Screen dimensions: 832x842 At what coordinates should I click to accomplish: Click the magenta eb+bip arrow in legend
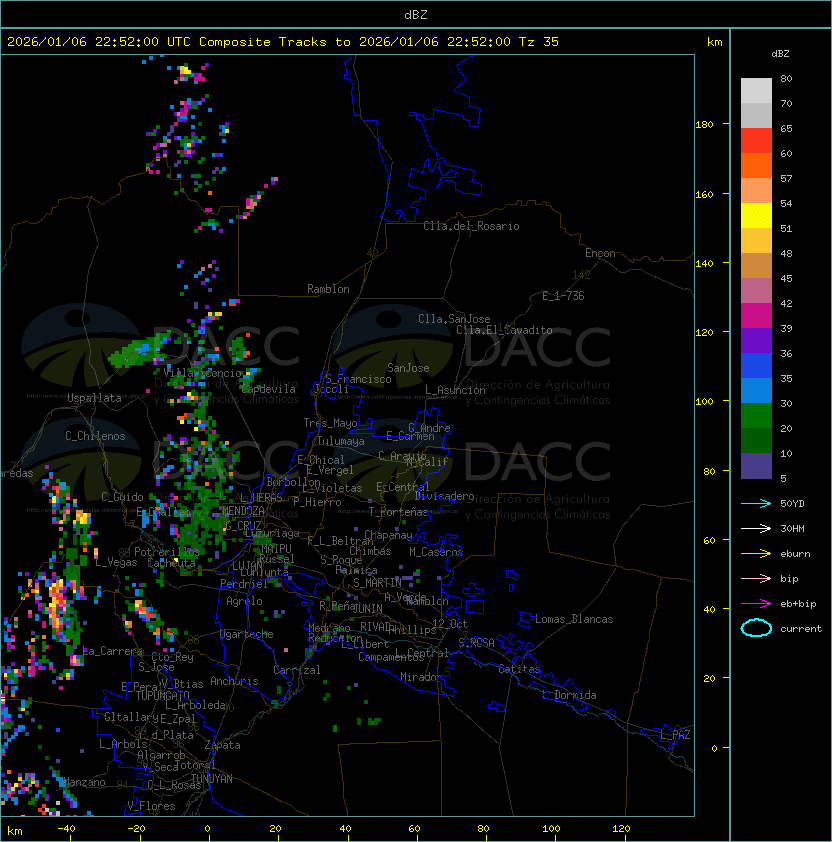point(756,604)
